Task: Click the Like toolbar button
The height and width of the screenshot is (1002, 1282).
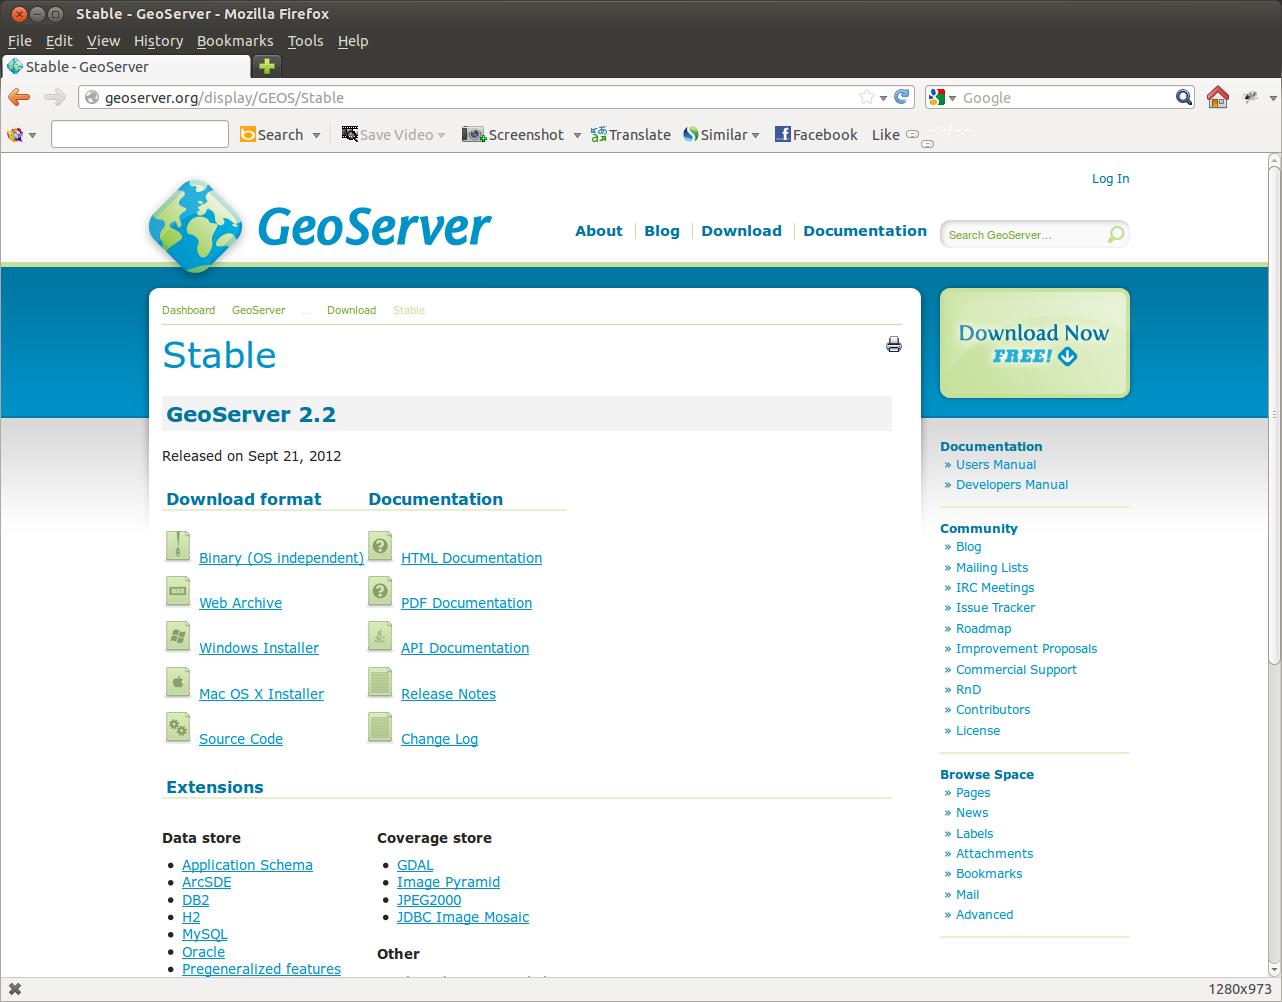Action: (885, 134)
